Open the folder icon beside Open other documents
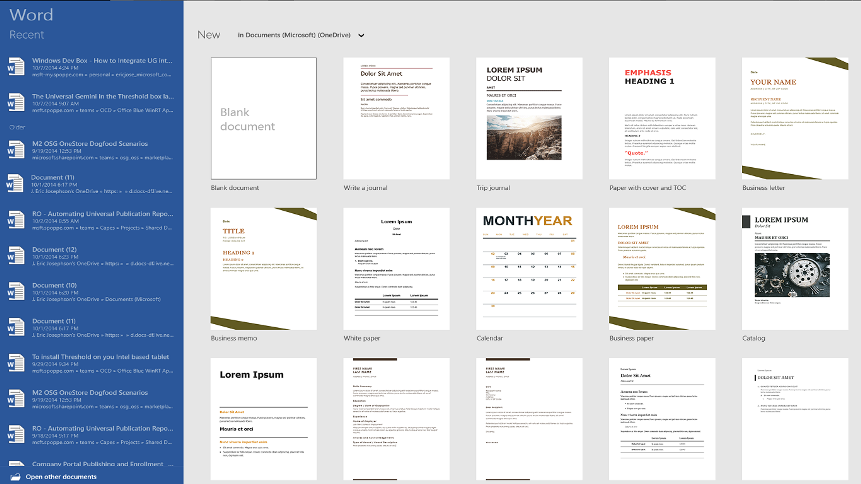The image size is (861, 484). (15, 477)
